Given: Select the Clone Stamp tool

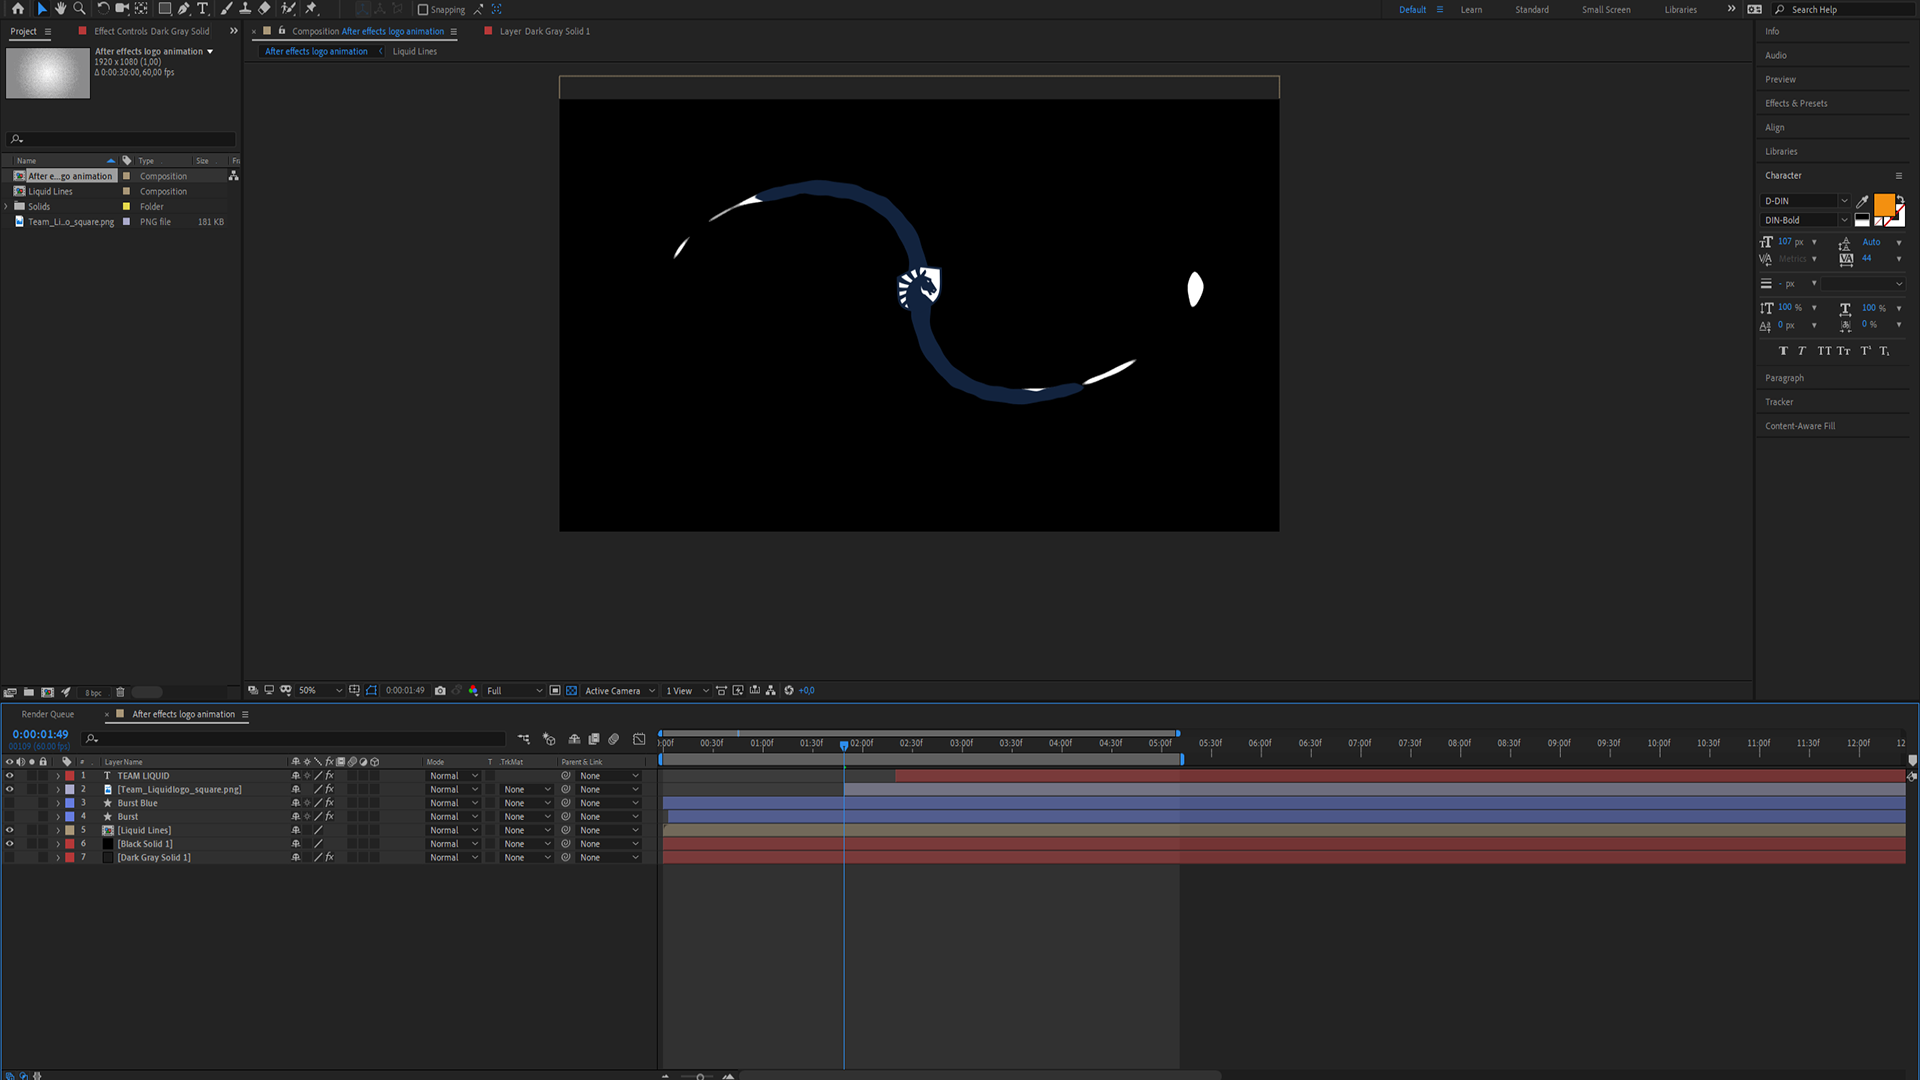Looking at the screenshot, I should click(245, 8).
